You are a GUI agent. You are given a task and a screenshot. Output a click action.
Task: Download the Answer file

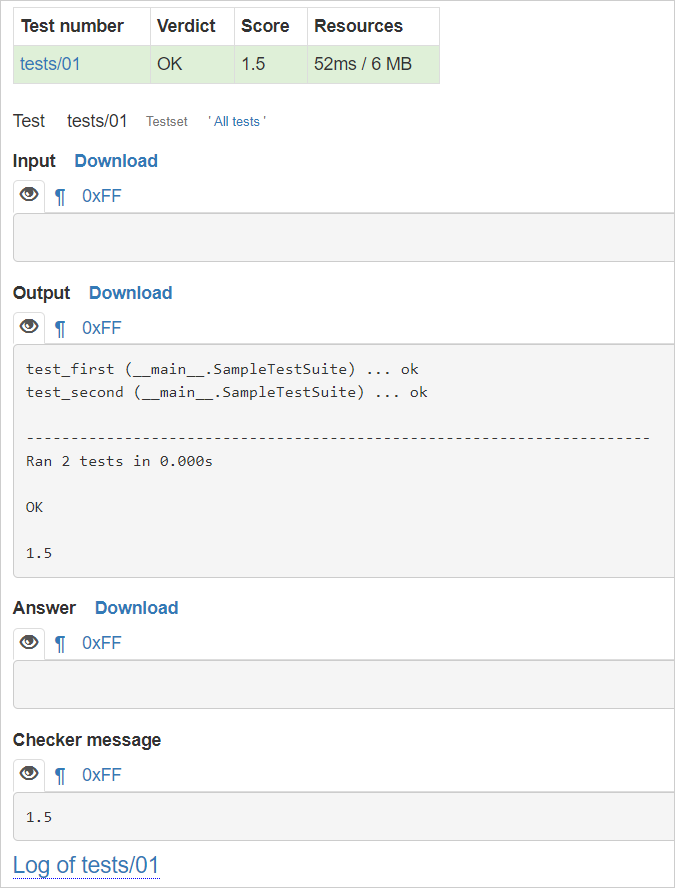coord(136,608)
